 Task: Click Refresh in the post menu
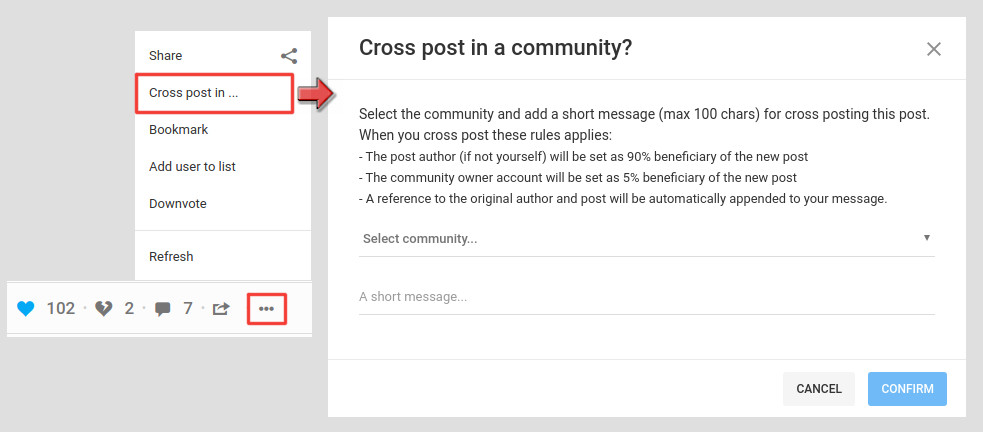(171, 257)
